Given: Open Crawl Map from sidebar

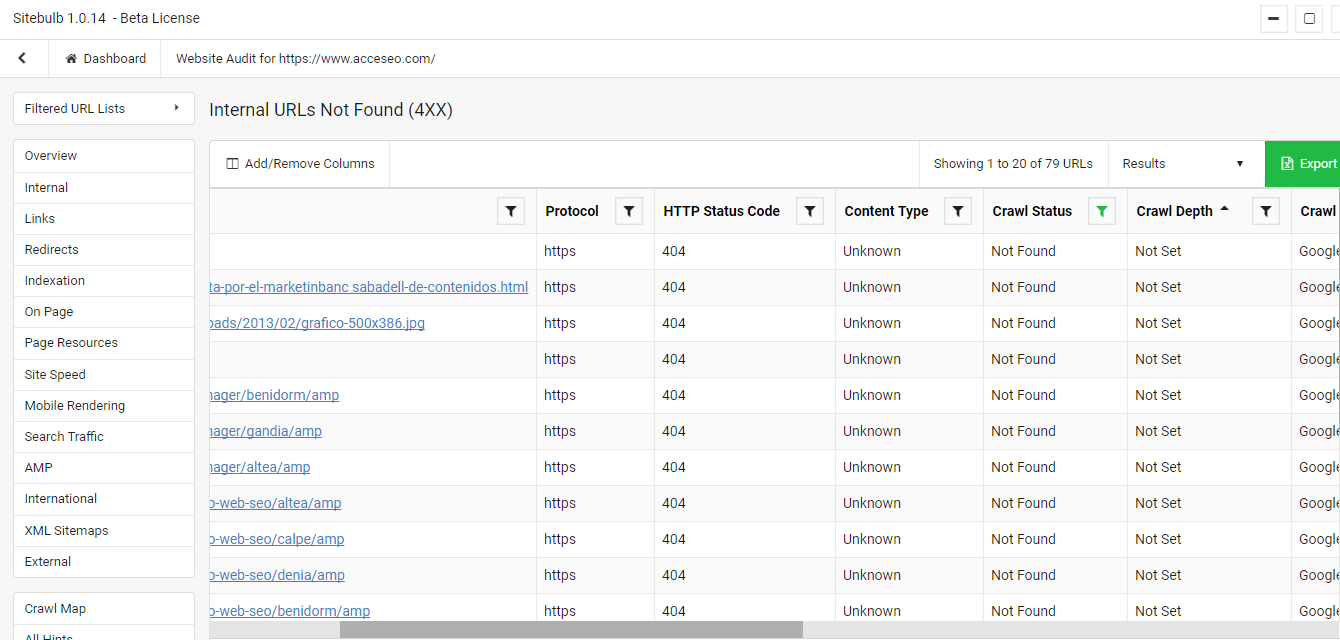Looking at the screenshot, I should click(x=56, y=609).
